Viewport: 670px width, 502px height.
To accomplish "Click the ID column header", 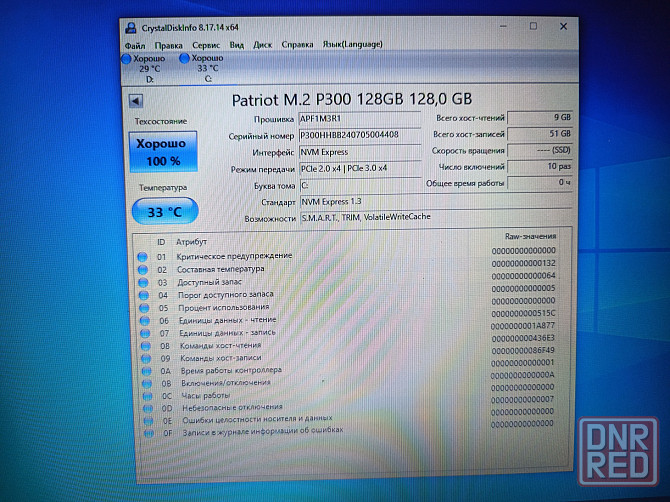I will pos(161,242).
